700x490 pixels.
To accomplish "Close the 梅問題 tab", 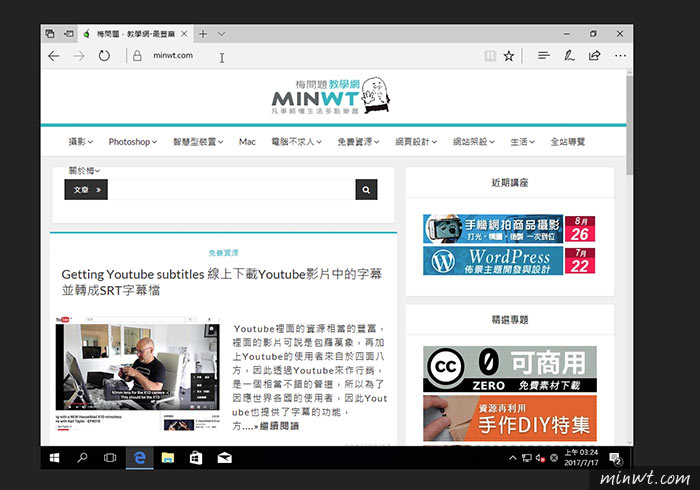I will tap(184, 34).
